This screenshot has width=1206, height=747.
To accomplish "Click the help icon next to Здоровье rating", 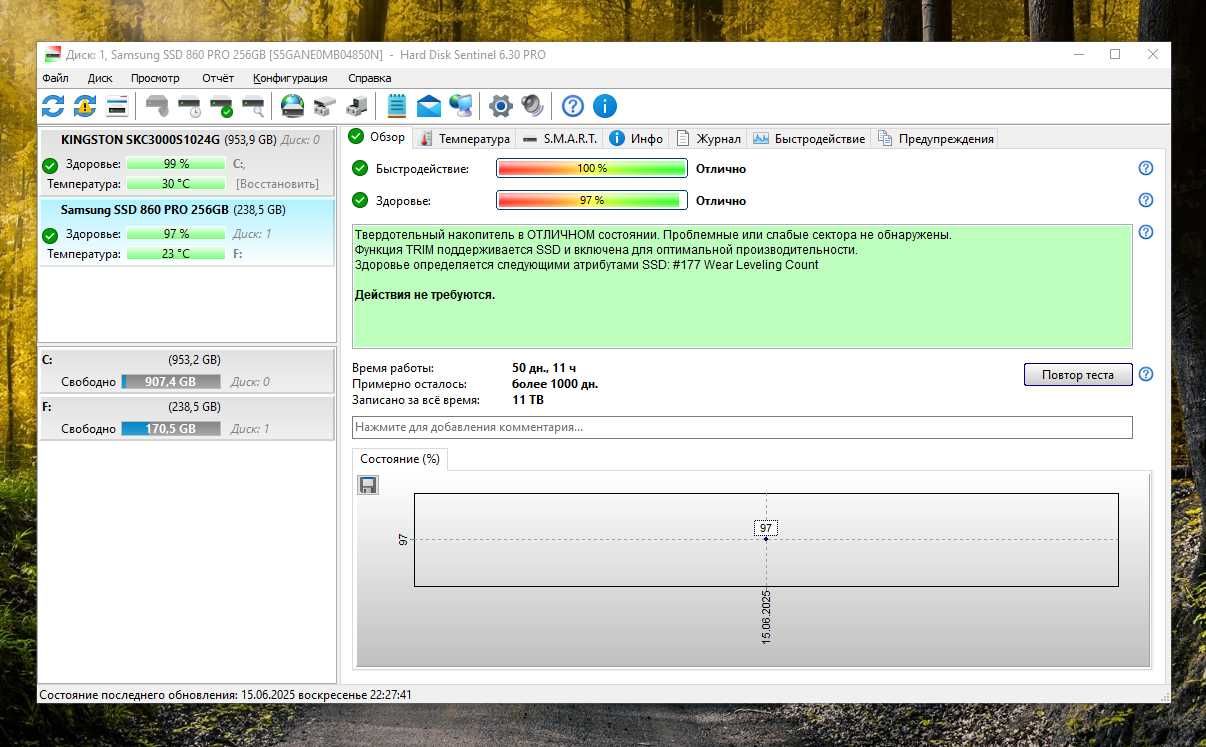I will click(1146, 200).
